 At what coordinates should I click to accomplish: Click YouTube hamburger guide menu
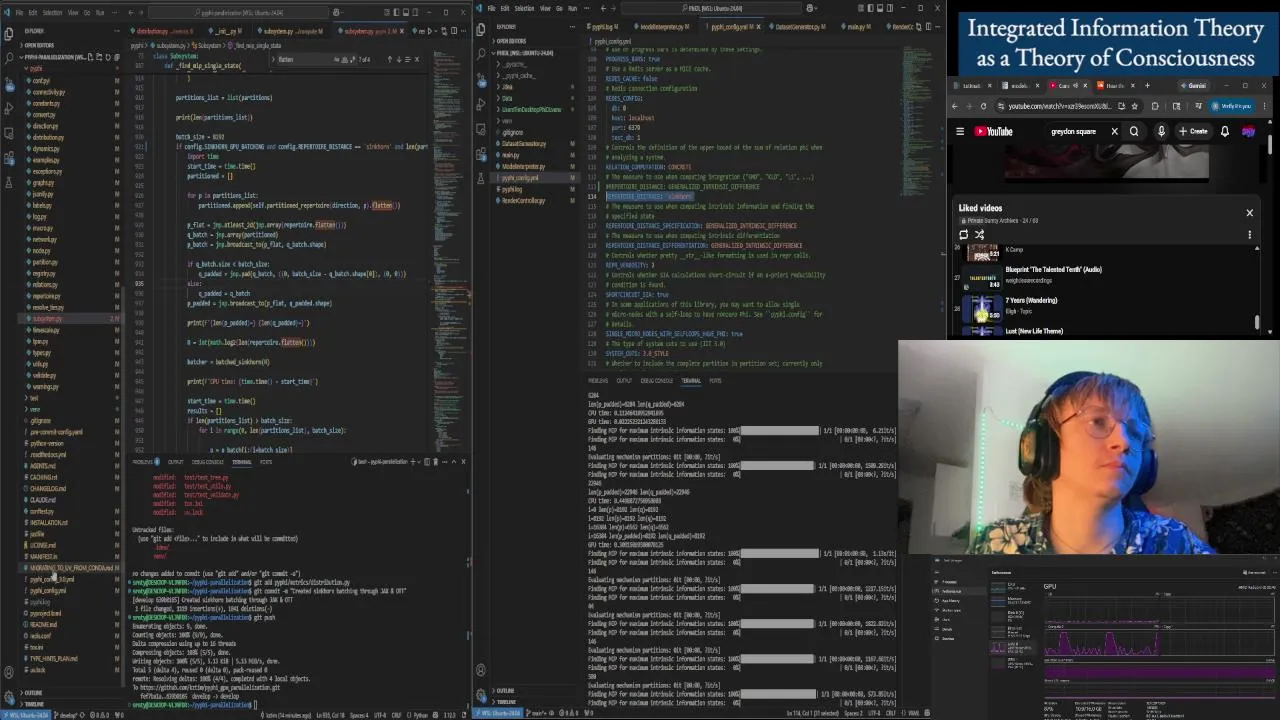click(960, 131)
